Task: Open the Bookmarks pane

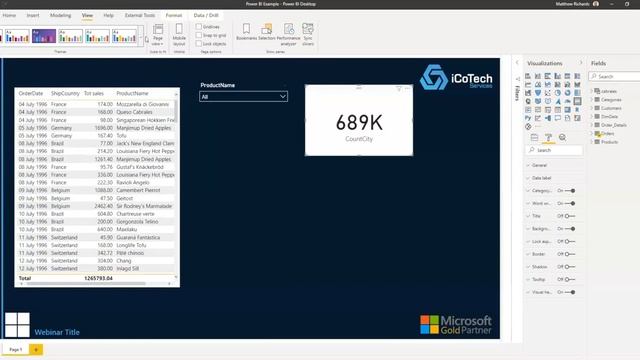Action: tap(246, 32)
